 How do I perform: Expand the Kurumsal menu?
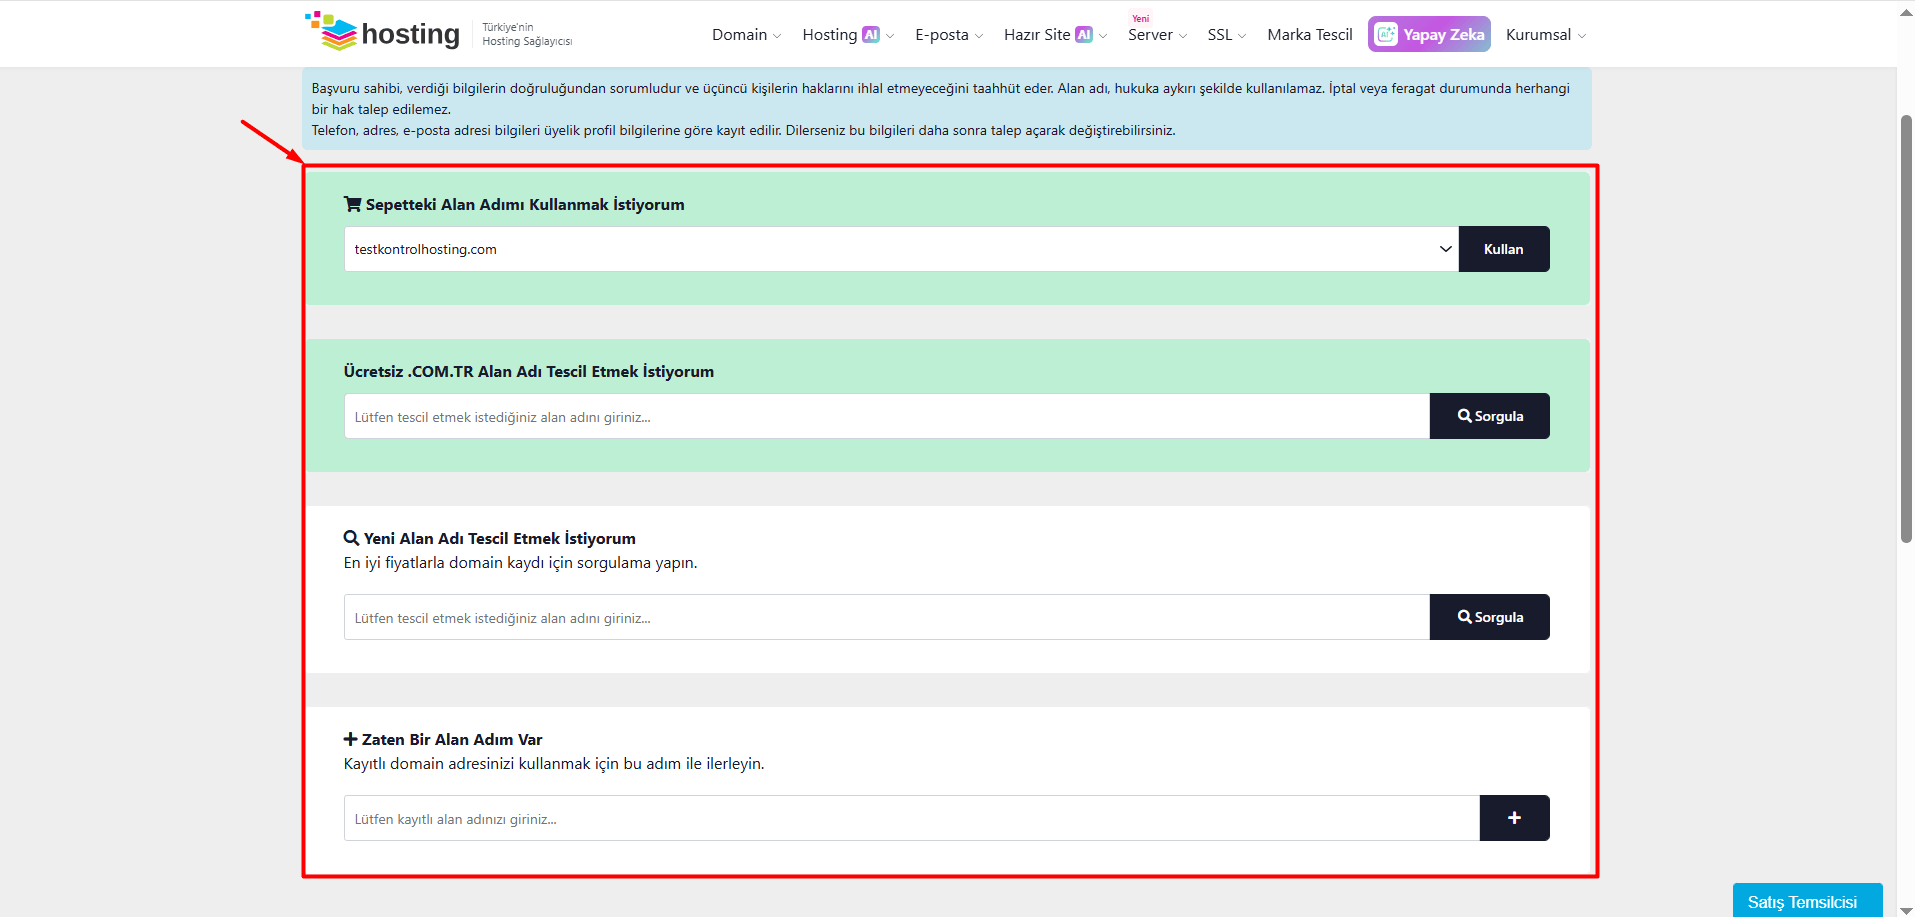pos(1546,35)
